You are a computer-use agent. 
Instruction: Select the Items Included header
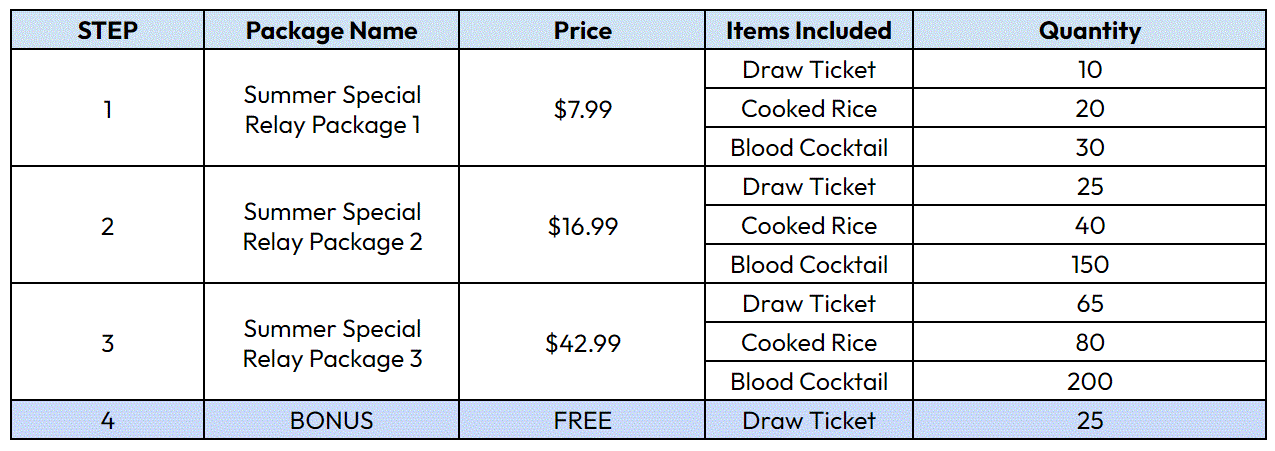pyautogui.click(x=809, y=31)
